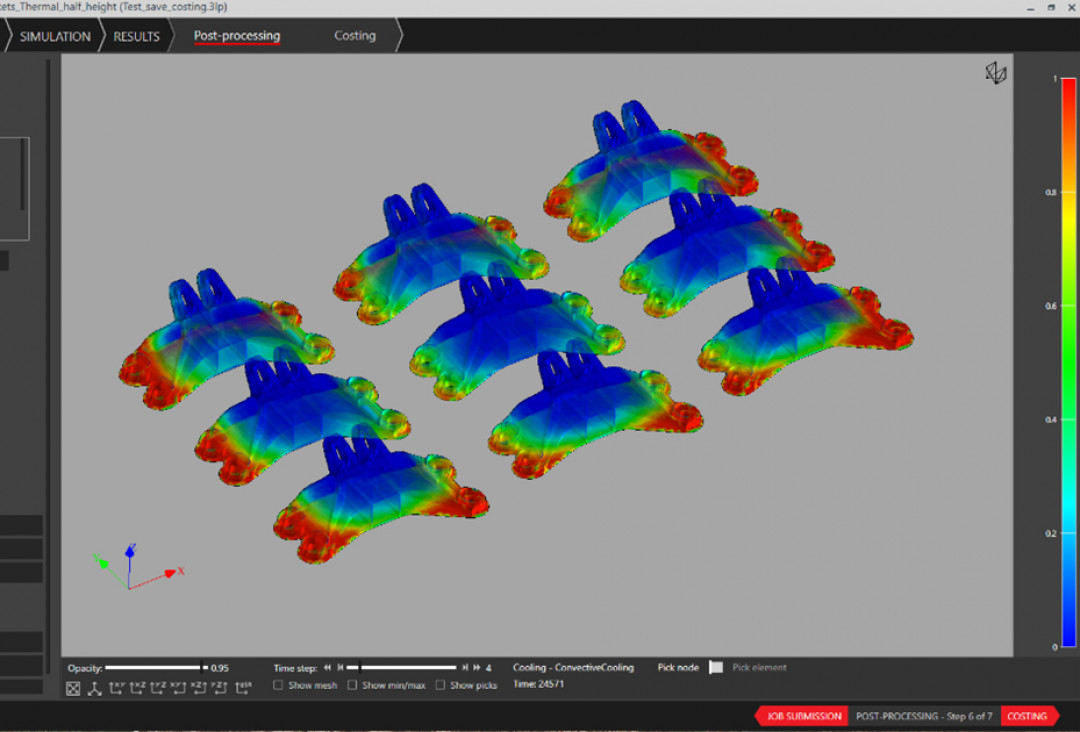
Task: Click the leftmost XY view preset icon
Action: tap(117, 687)
